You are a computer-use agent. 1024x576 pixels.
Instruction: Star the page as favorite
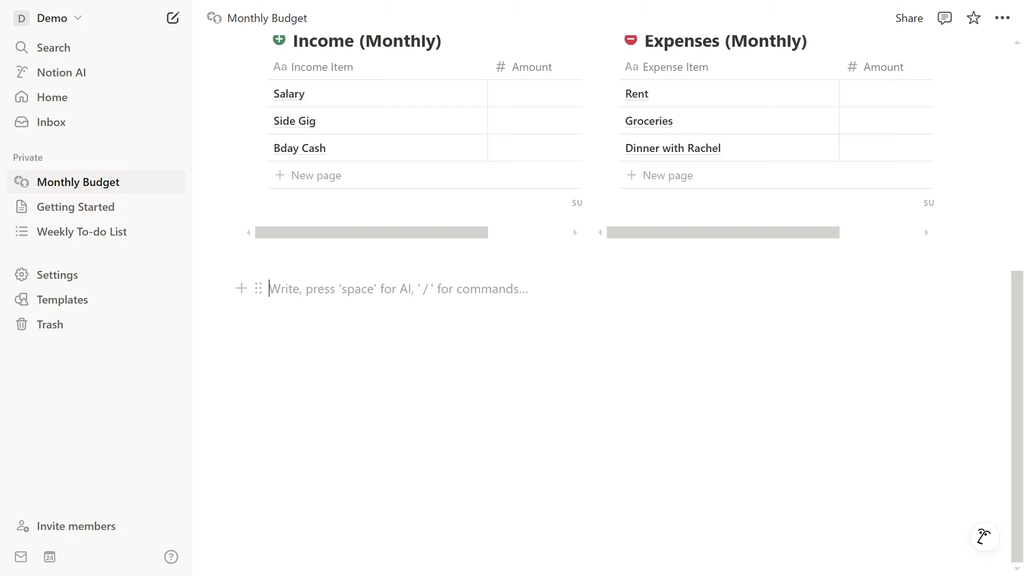tap(973, 18)
